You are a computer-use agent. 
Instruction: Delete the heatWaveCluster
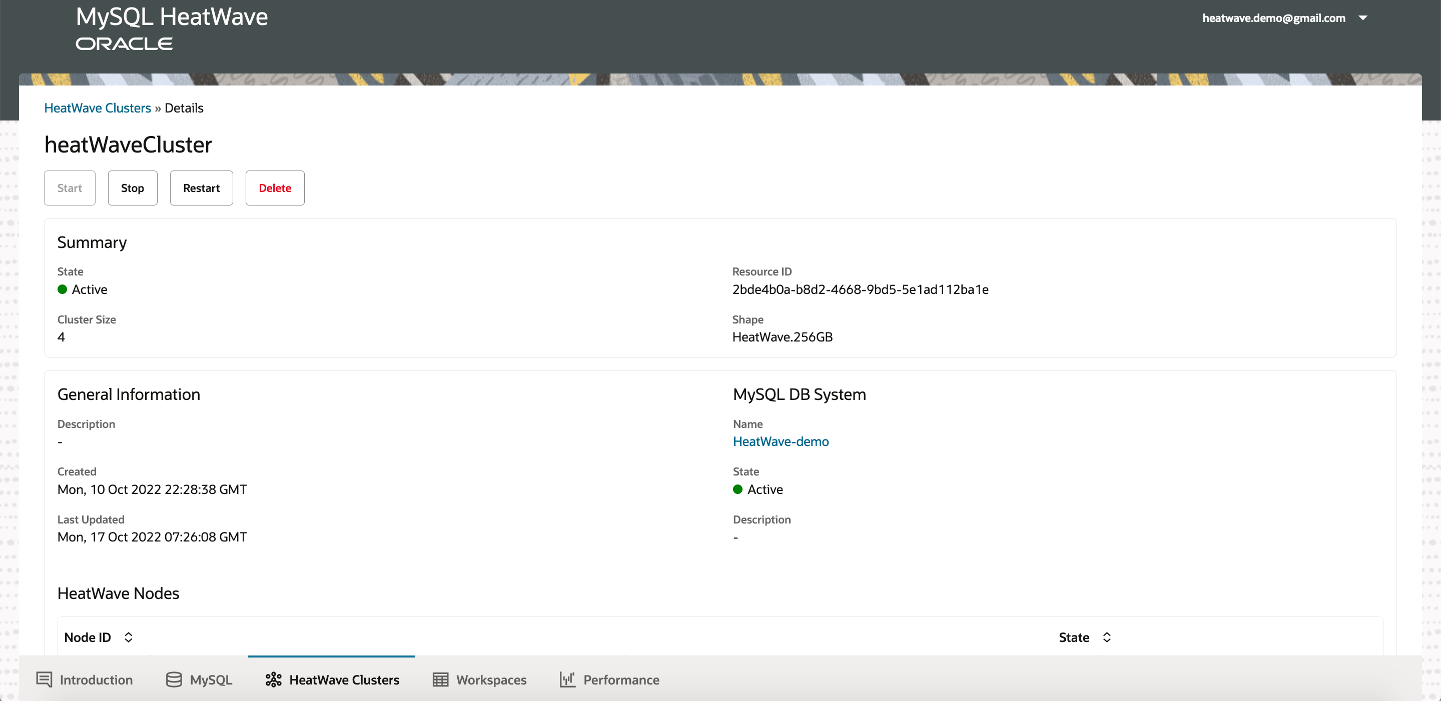click(x=274, y=187)
